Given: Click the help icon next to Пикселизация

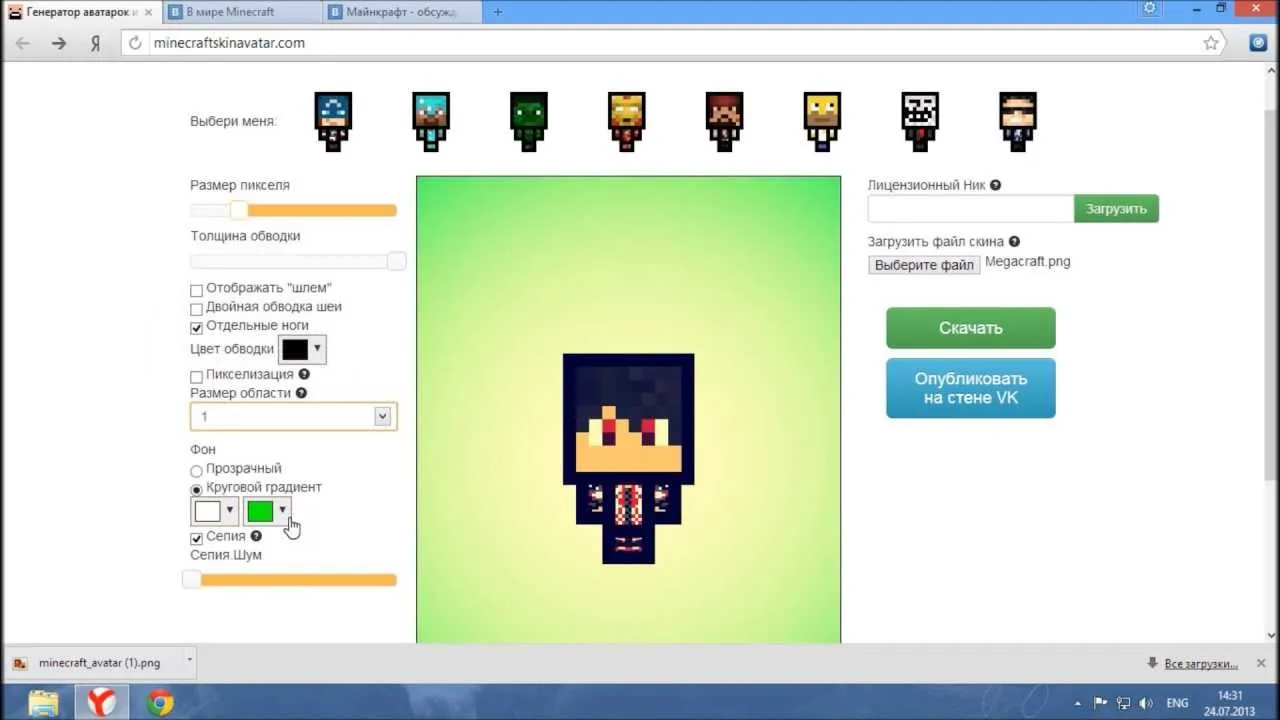Looking at the screenshot, I should coord(304,375).
